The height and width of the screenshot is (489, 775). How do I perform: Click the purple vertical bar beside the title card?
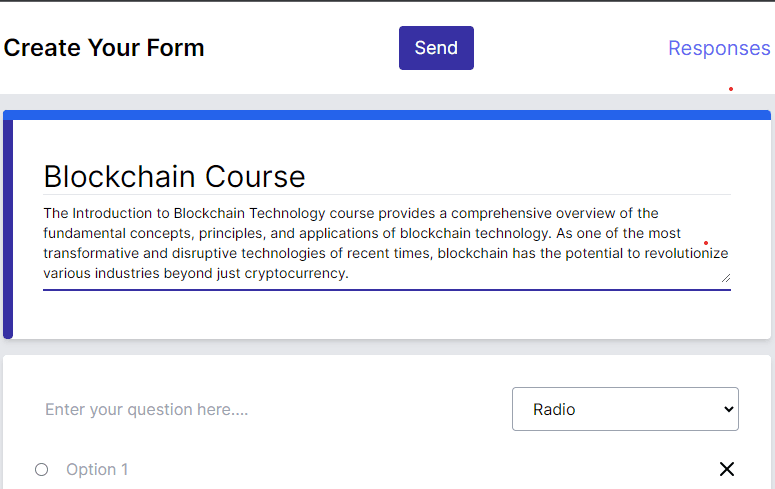coord(8,229)
